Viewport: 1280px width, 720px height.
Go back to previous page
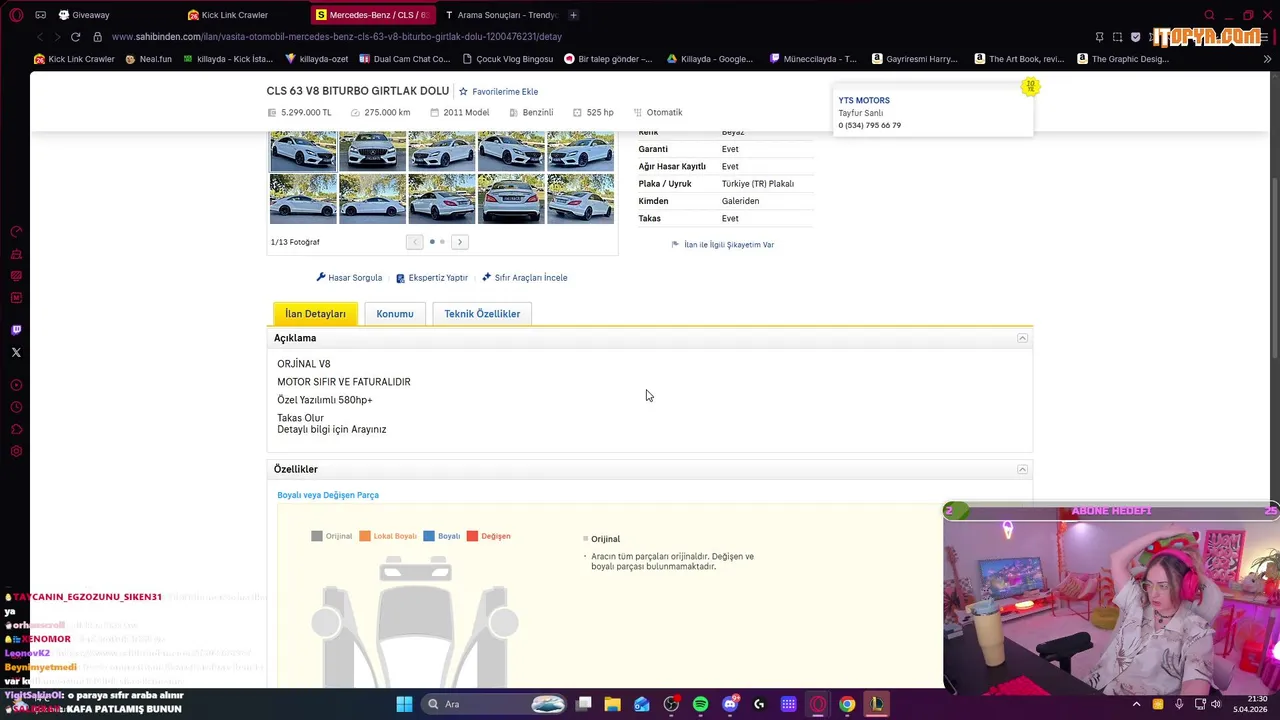40,37
